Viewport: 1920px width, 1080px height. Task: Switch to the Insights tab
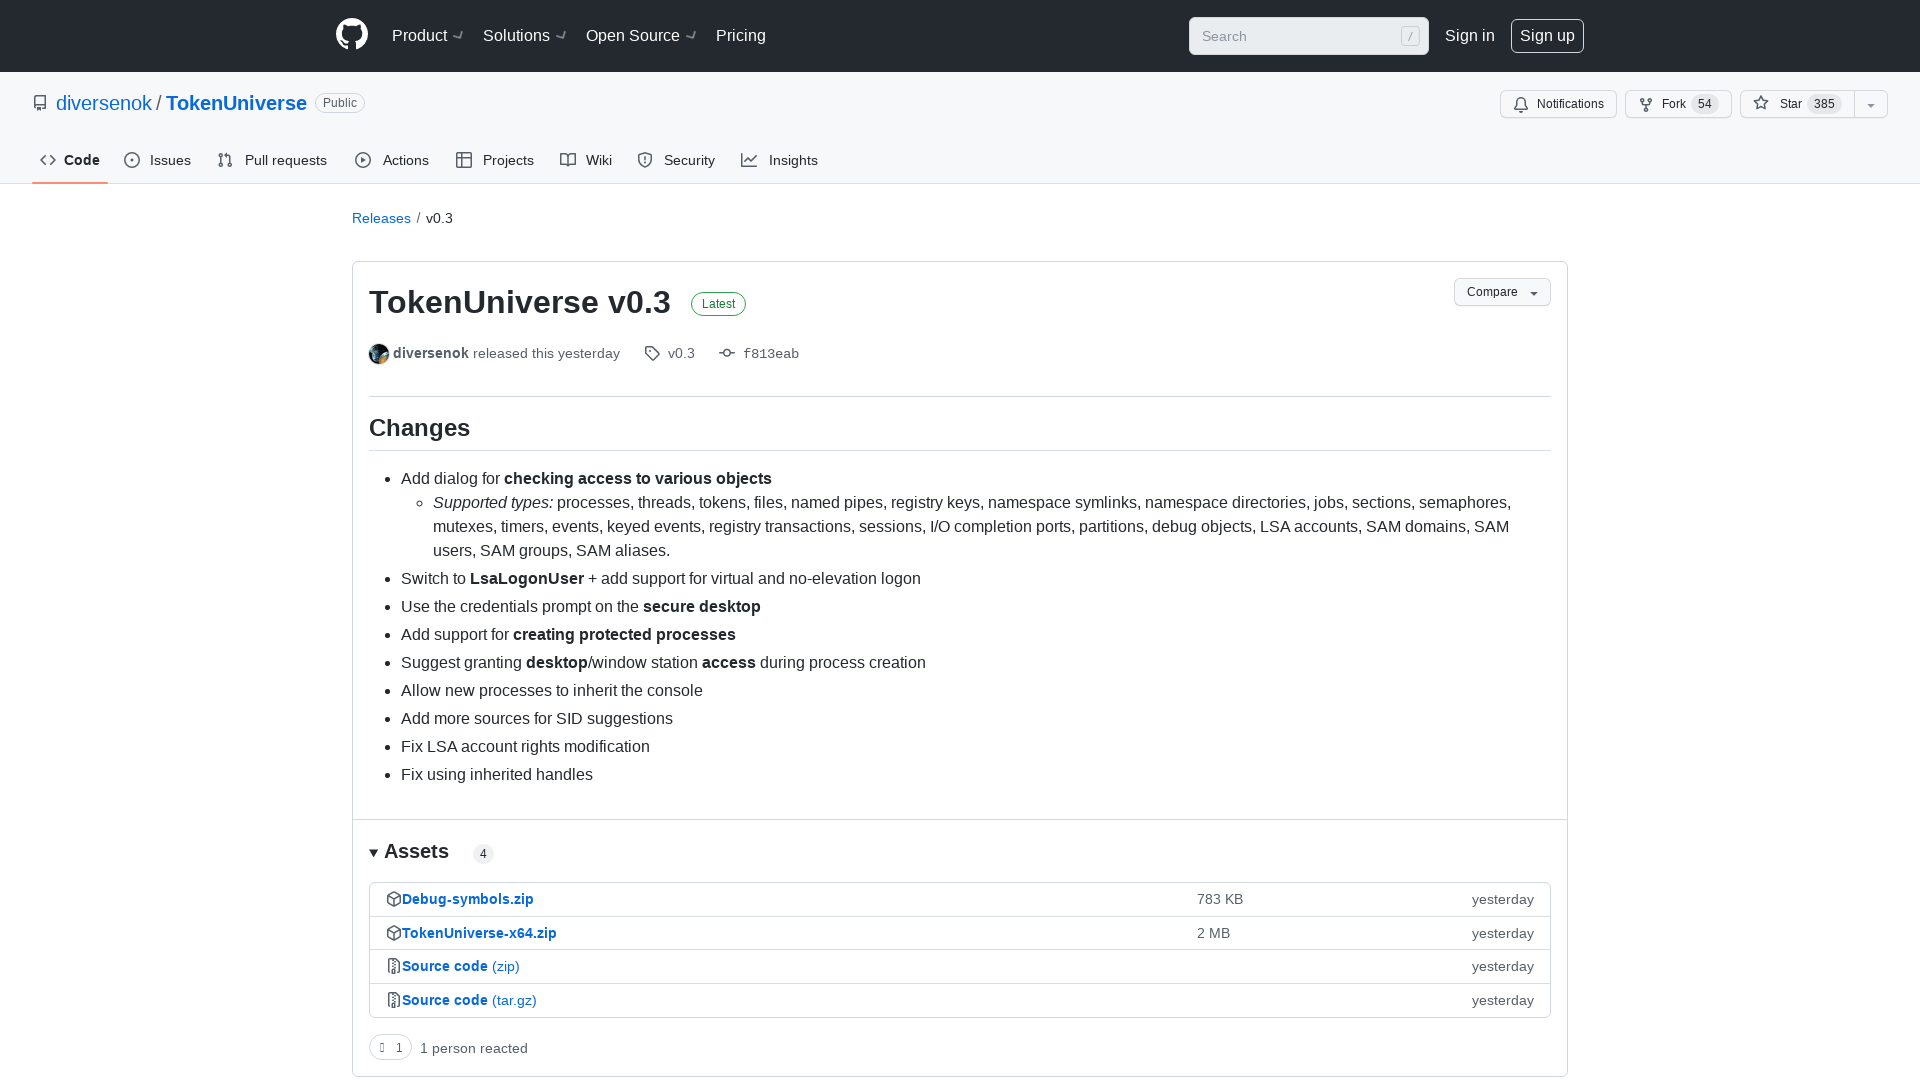(780, 160)
